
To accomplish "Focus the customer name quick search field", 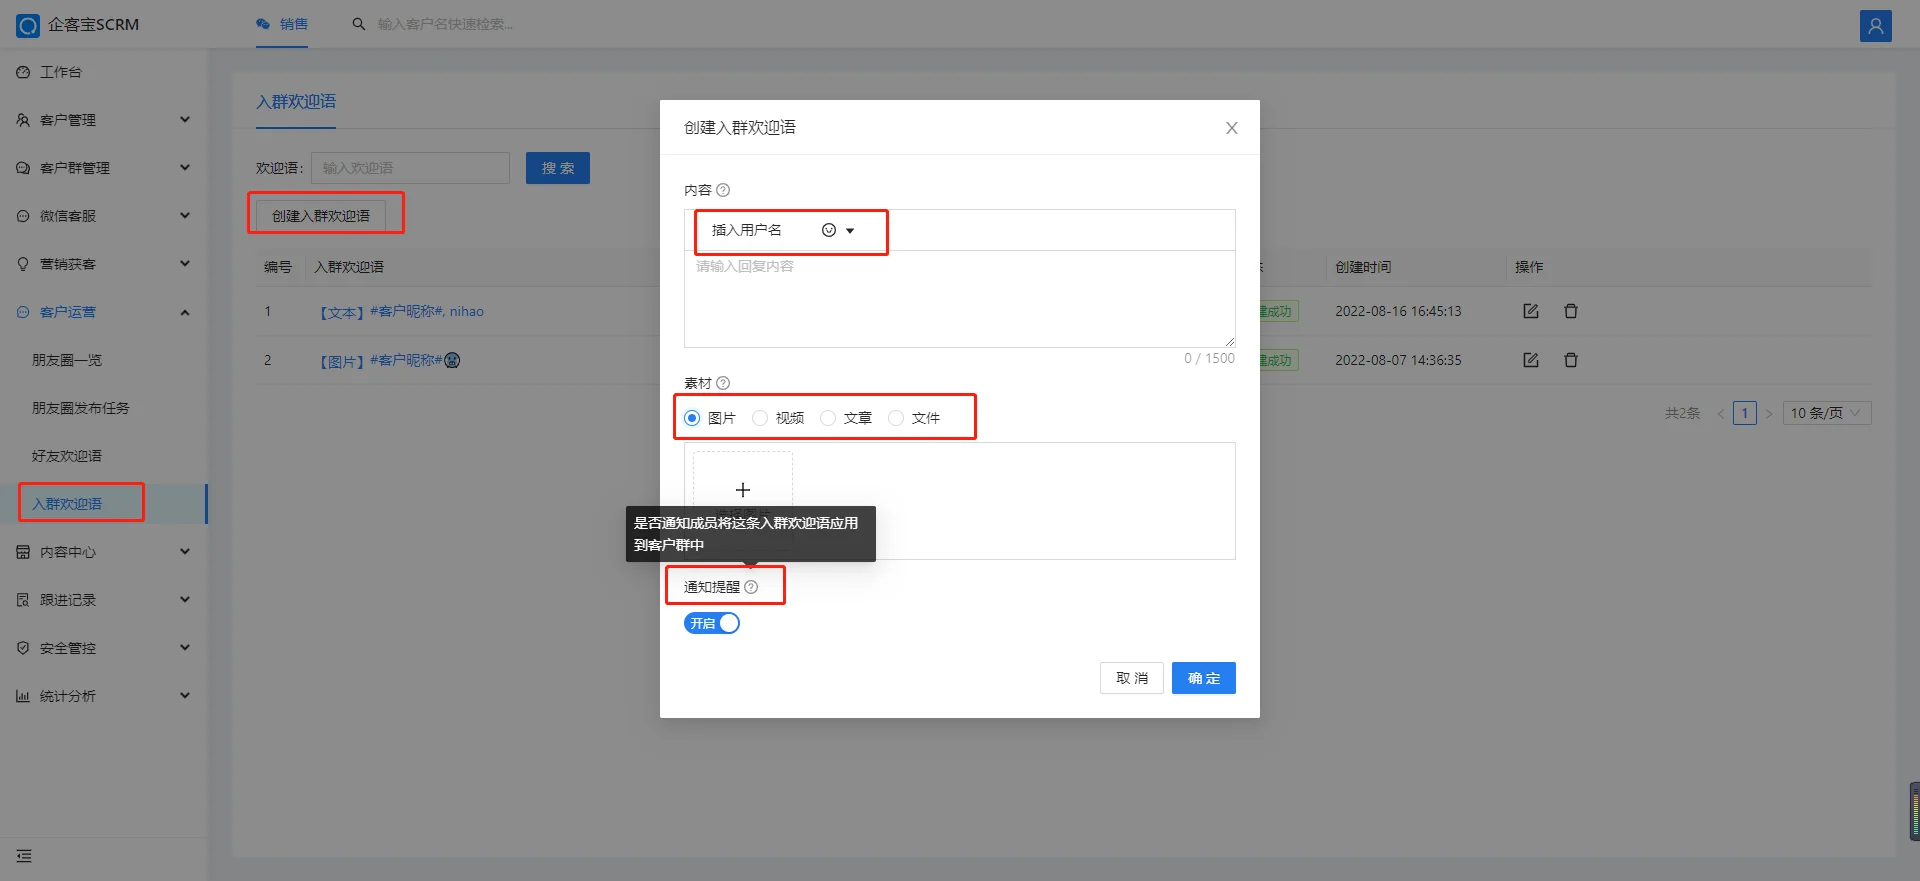I will pyautogui.click(x=445, y=24).
